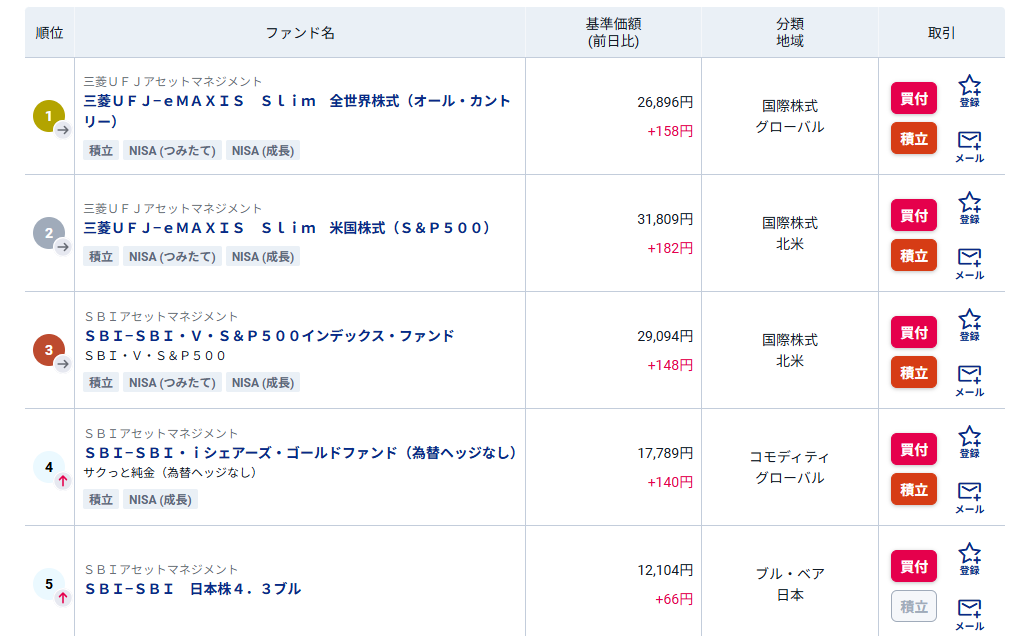Click the 31,809円 price value
Viewport: 1021px width, 636px height.
pyautogui.click(x=665, y=219)
